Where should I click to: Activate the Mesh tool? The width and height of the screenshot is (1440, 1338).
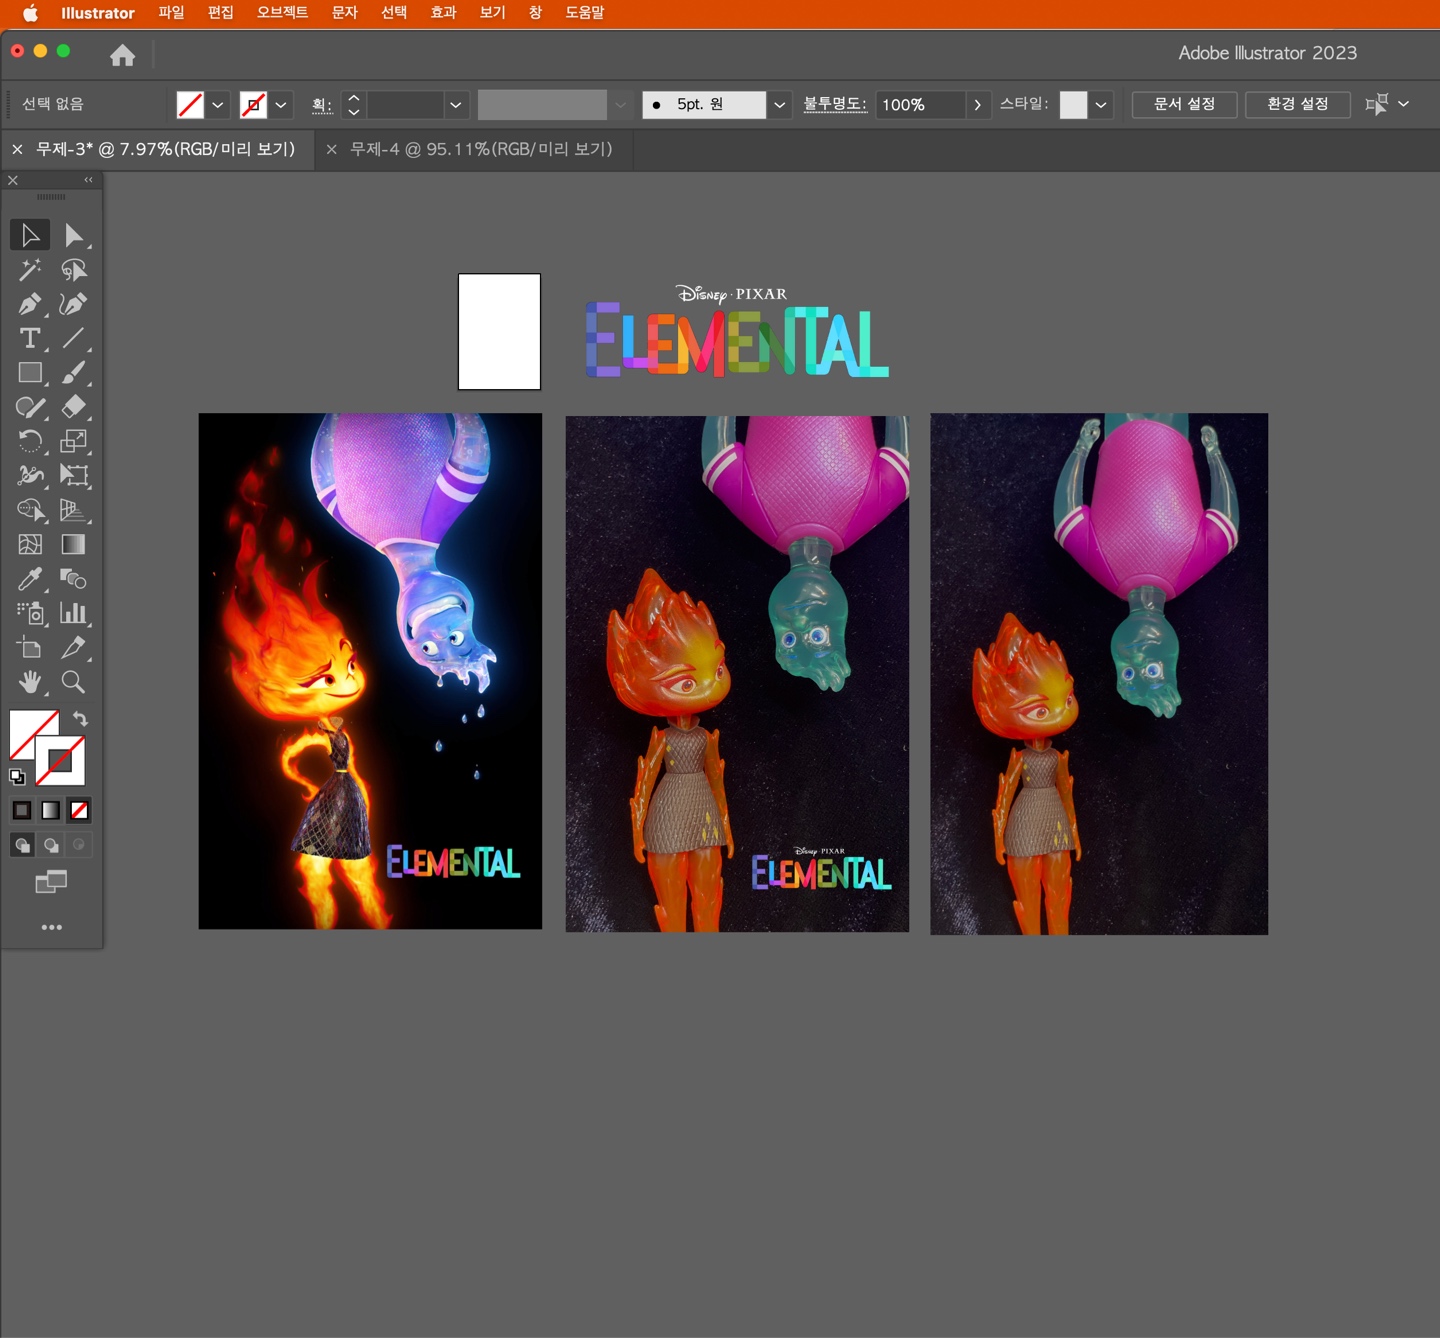coord(30,544)
